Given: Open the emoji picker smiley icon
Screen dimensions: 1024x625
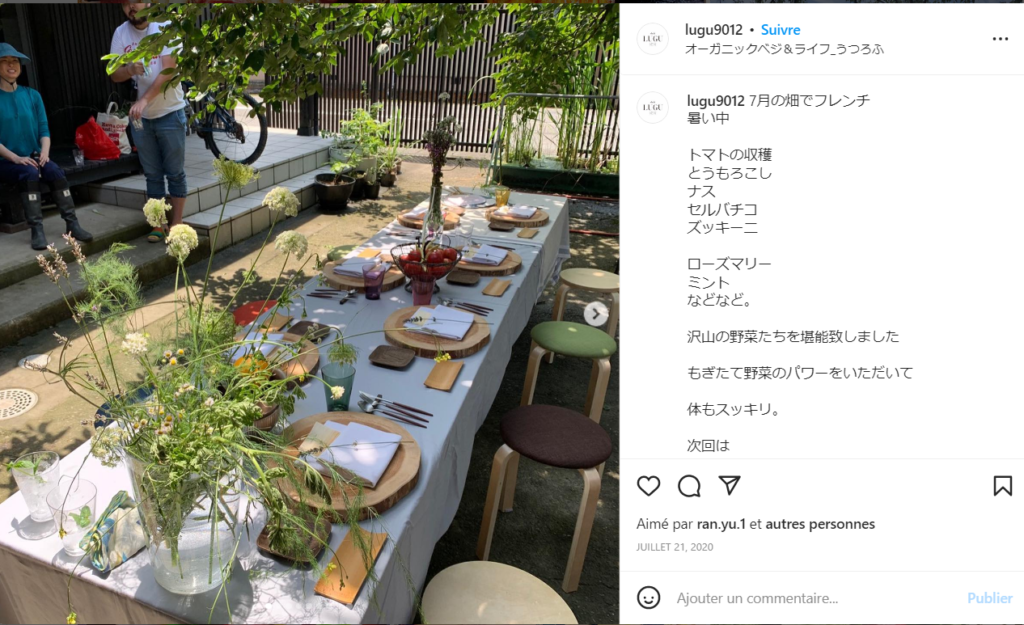Looking at the screenshot, I should point(648,598).
